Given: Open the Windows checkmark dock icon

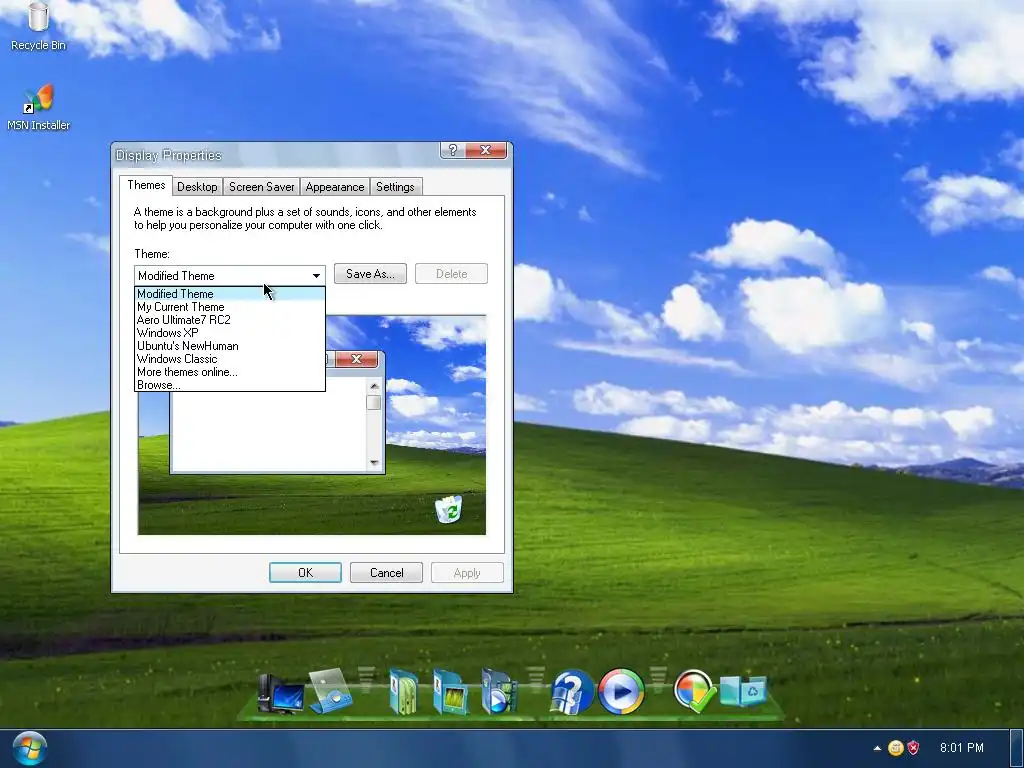Looking at the screenshot, I should tap(693, 691).
